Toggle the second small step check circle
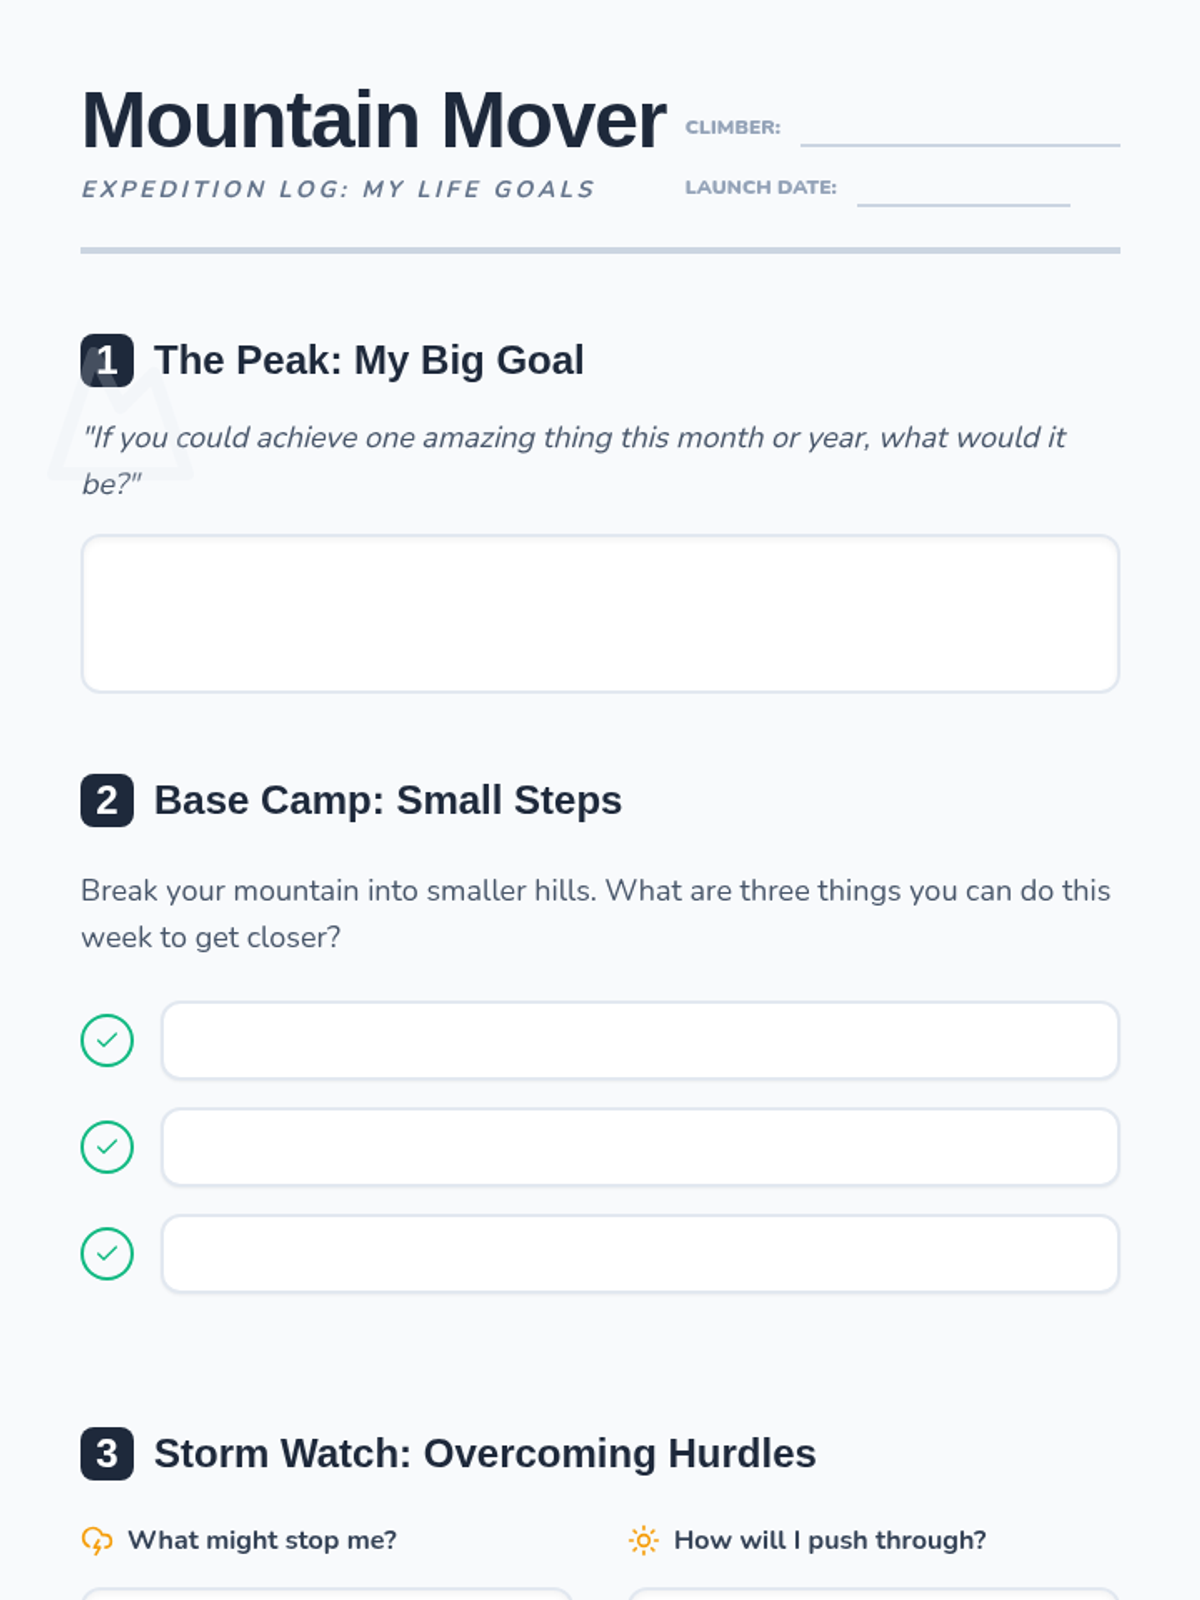The image size is (1200, 1600). point(107,1147)
